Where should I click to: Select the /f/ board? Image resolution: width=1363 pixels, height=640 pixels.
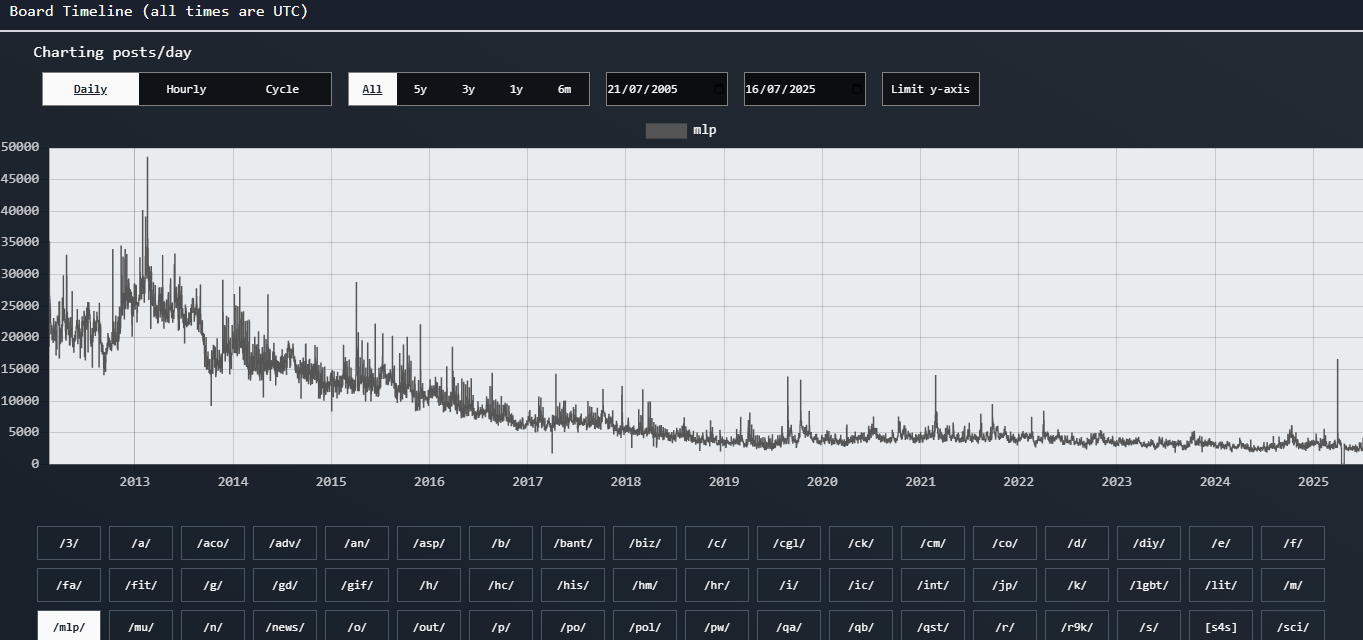(1293, 543)
